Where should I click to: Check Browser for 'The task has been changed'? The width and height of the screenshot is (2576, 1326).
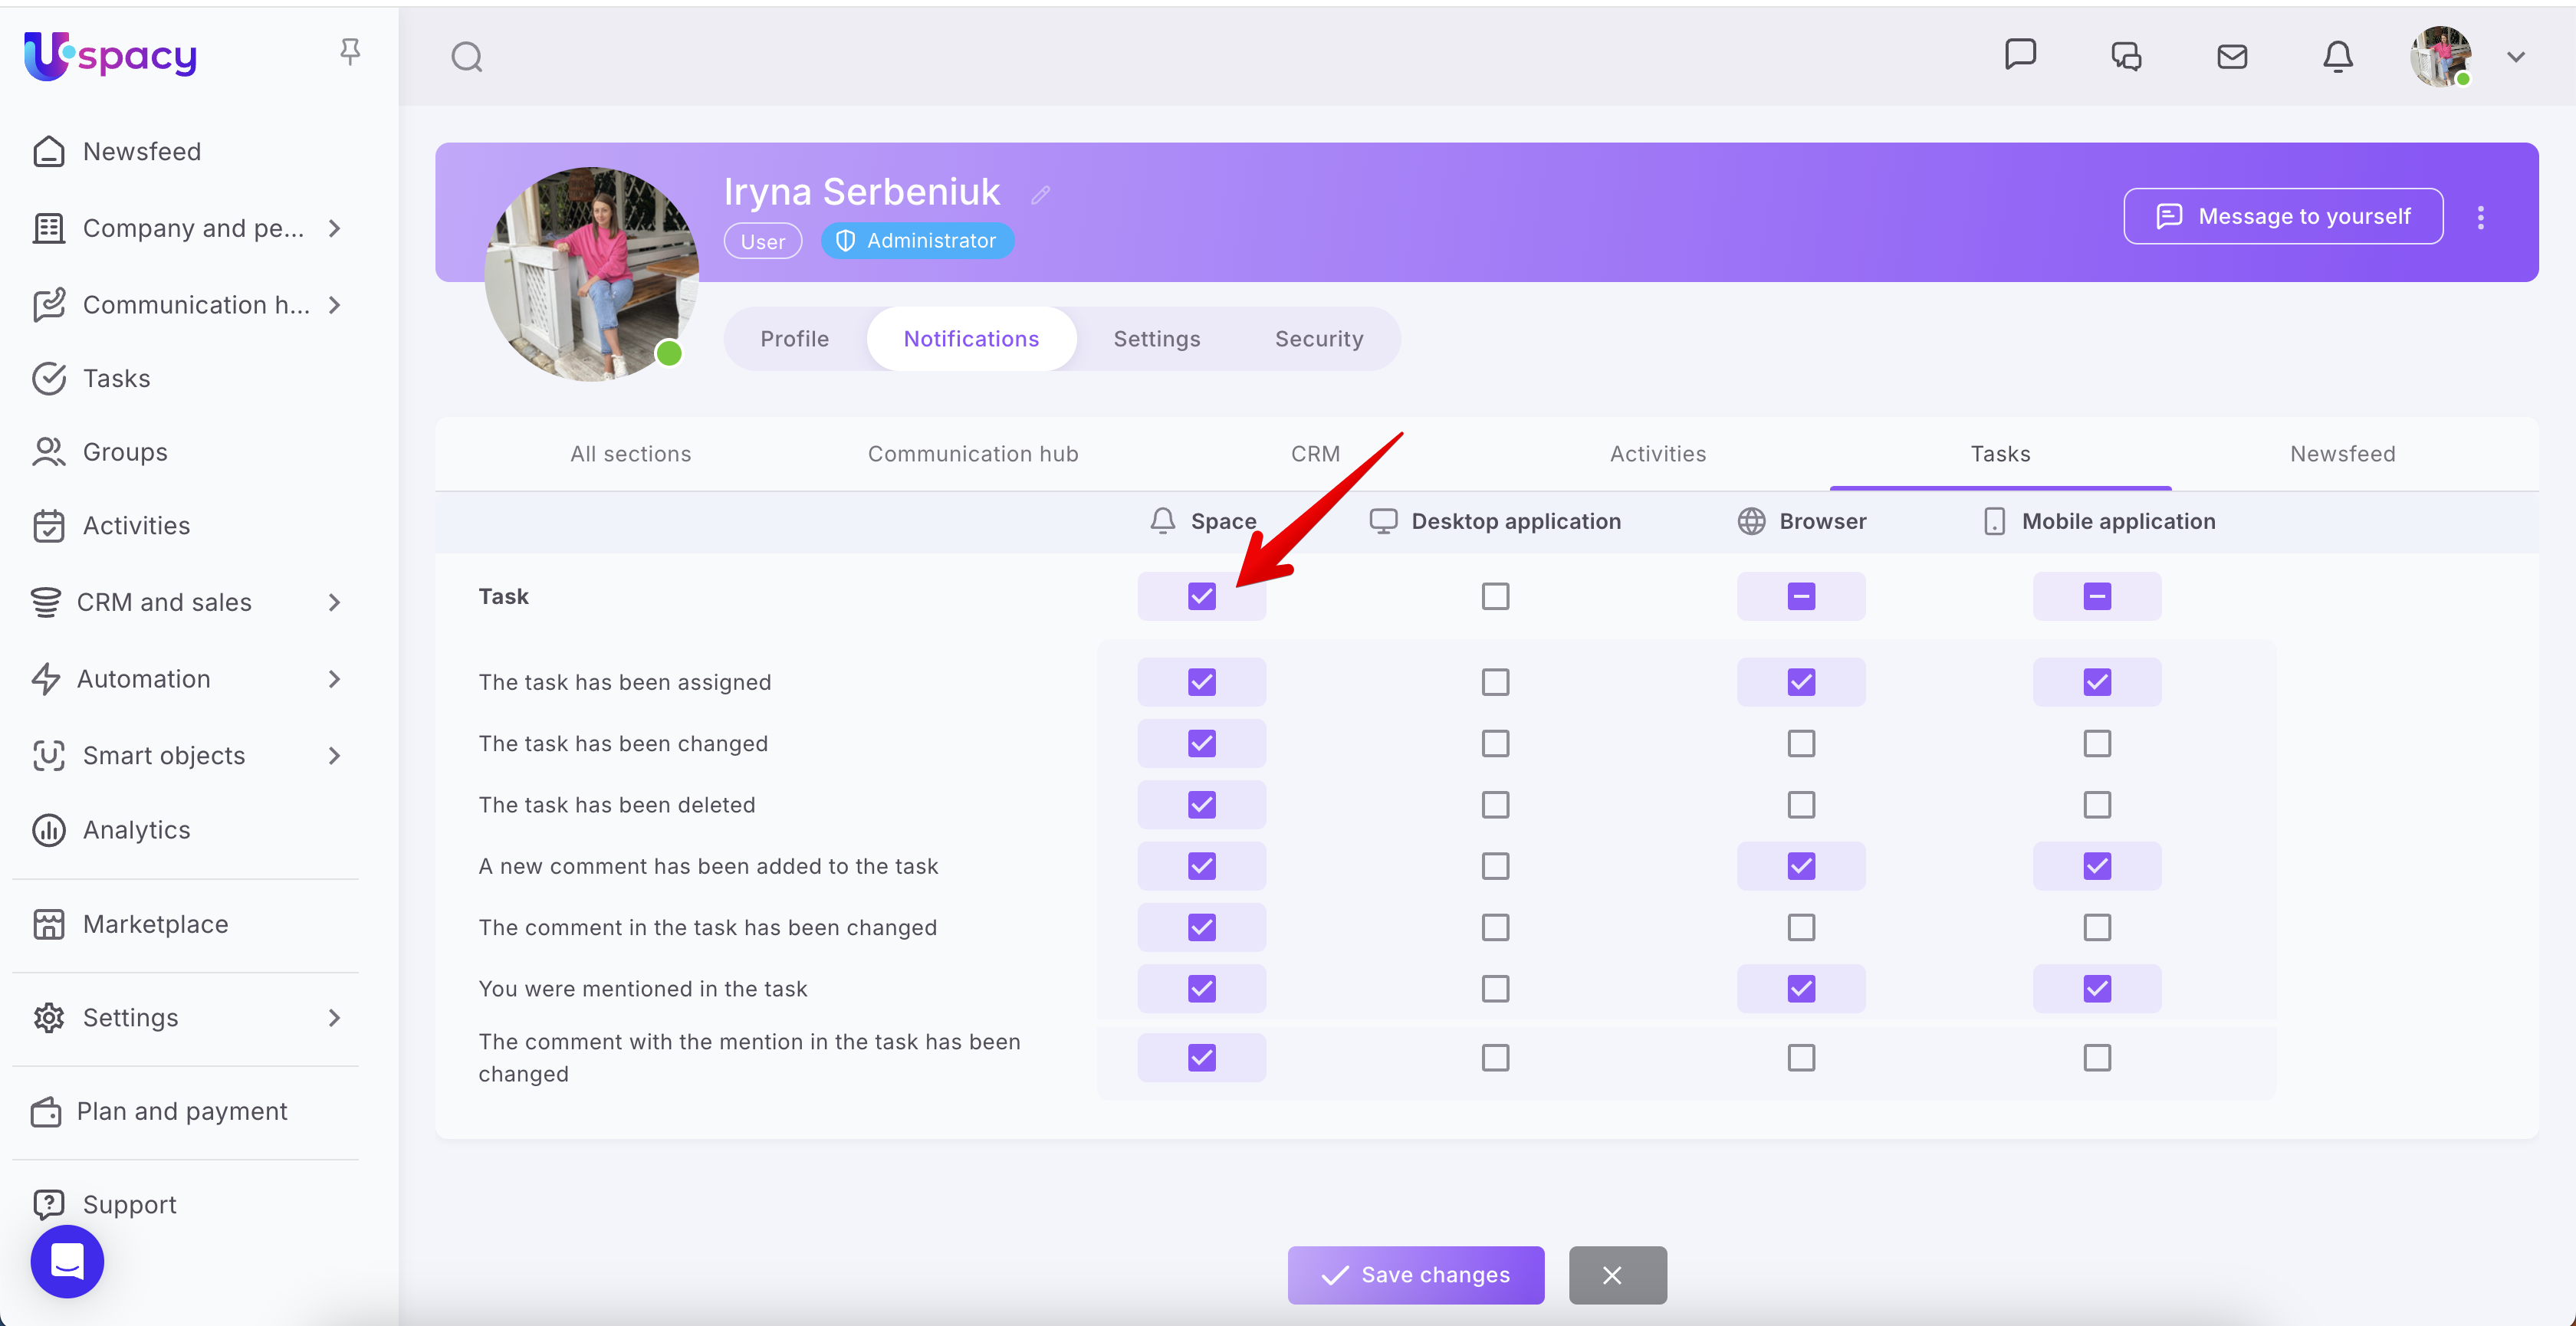point(1800,744)
